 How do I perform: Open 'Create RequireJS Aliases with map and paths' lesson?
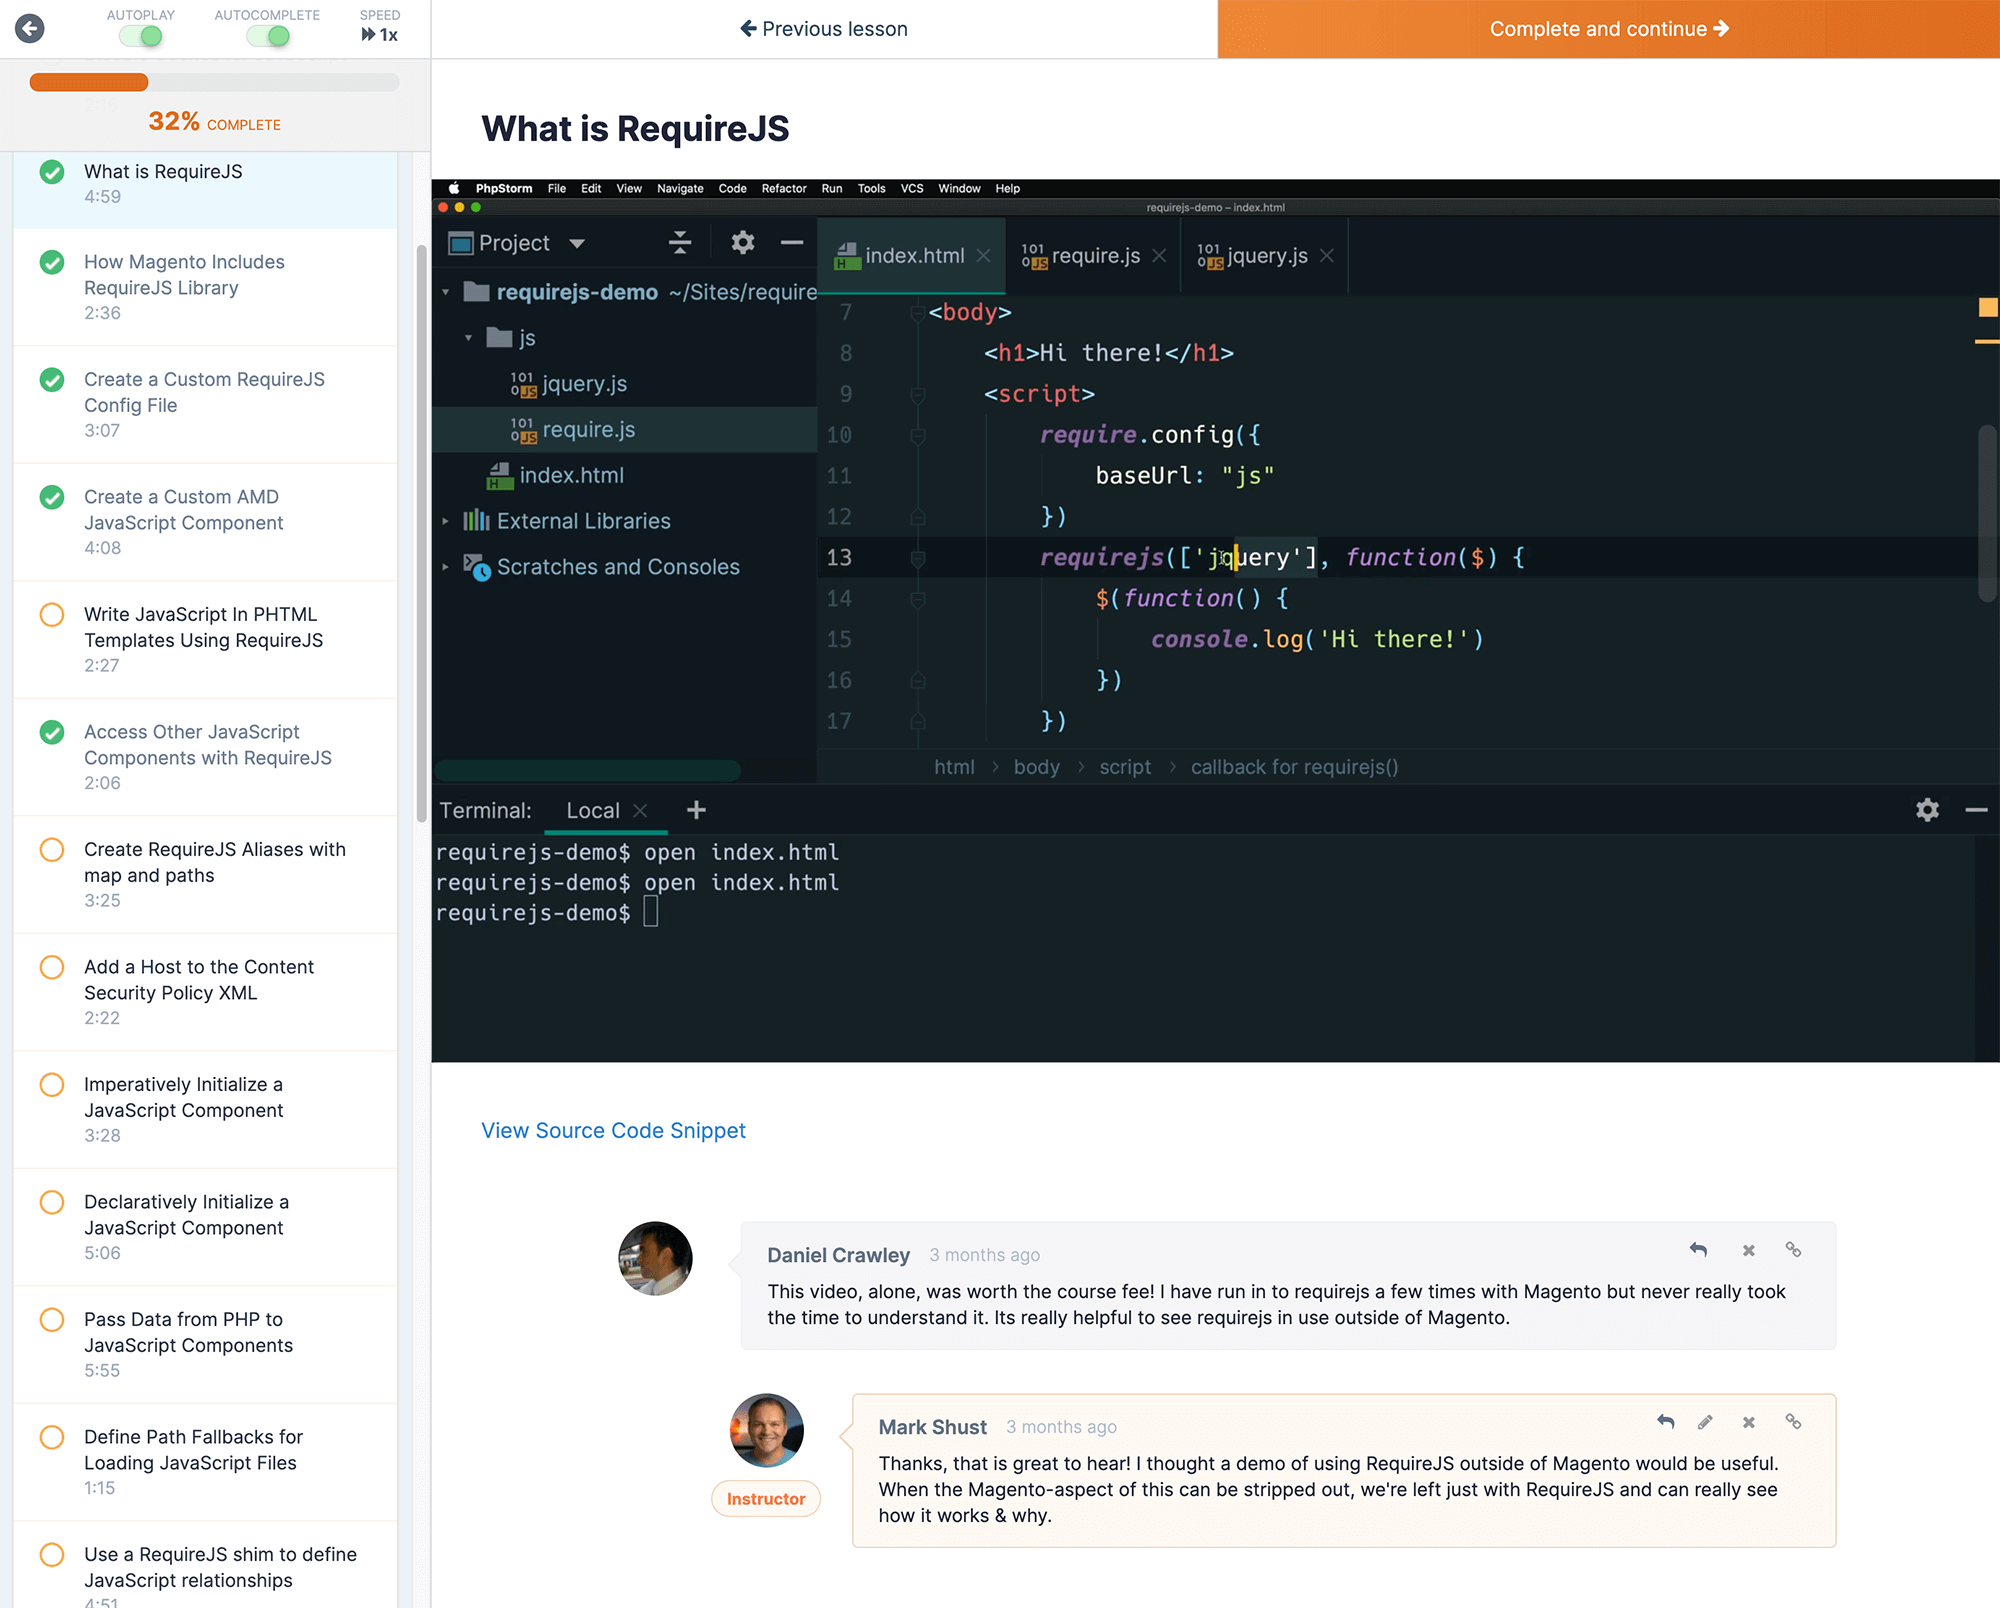214,862
